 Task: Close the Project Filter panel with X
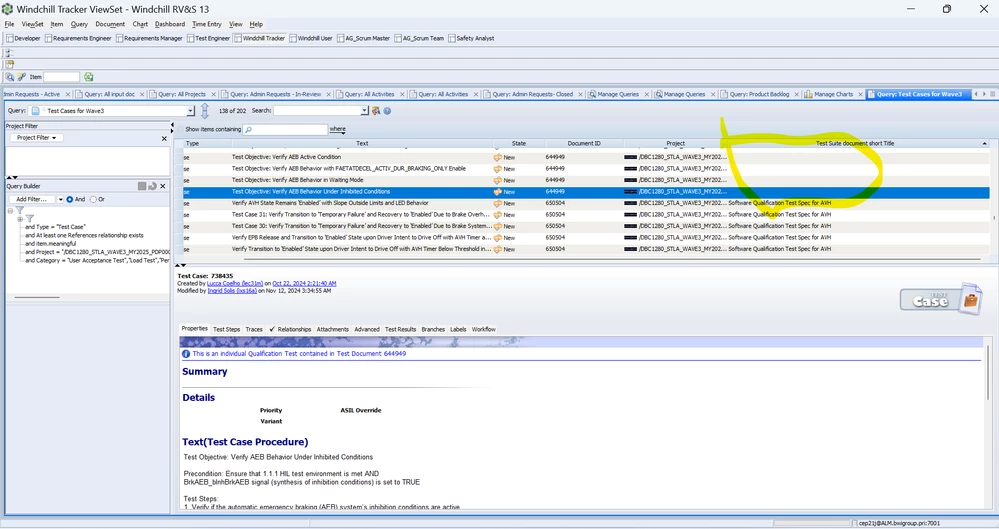164,138
